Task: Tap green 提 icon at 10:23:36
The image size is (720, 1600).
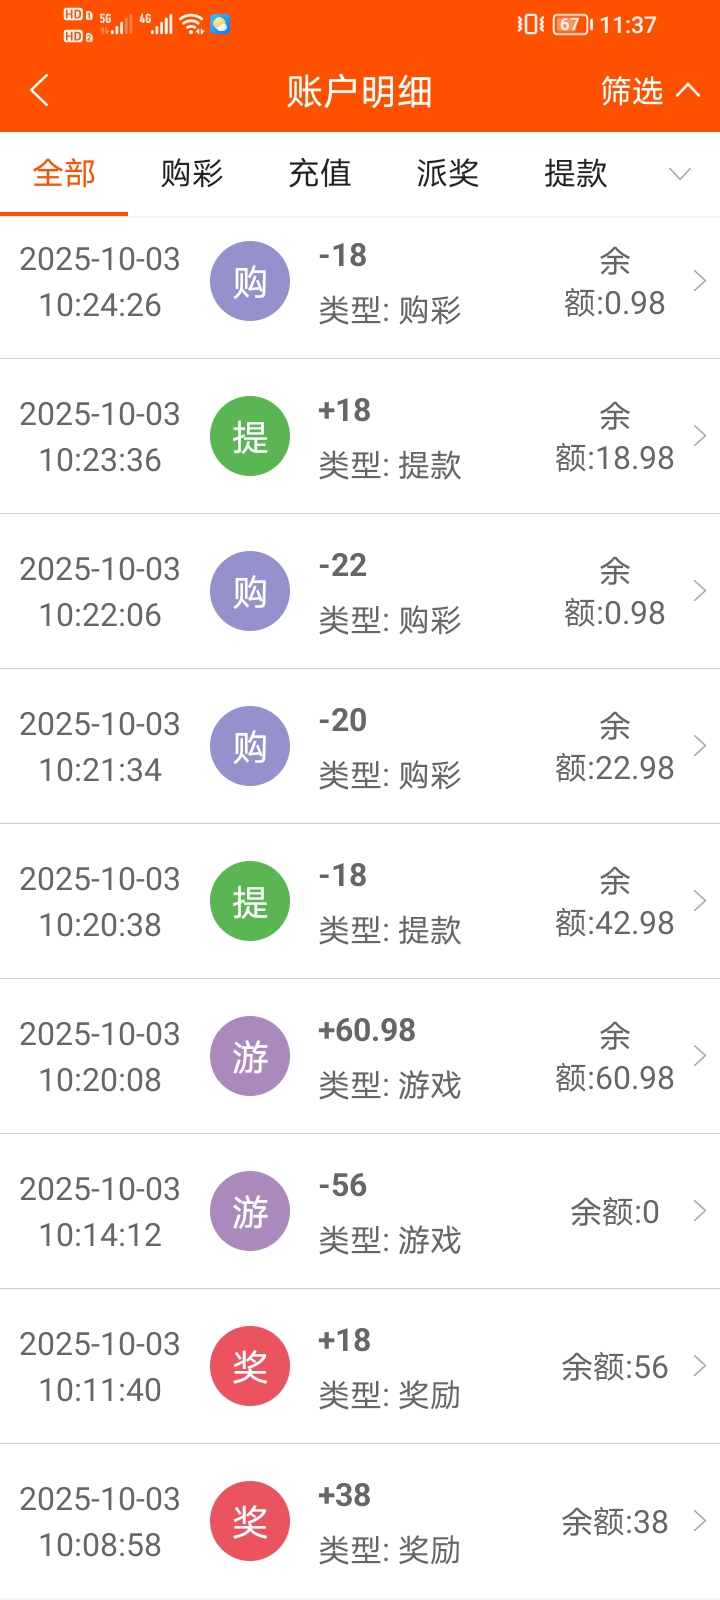Action: tap(250, 436)
